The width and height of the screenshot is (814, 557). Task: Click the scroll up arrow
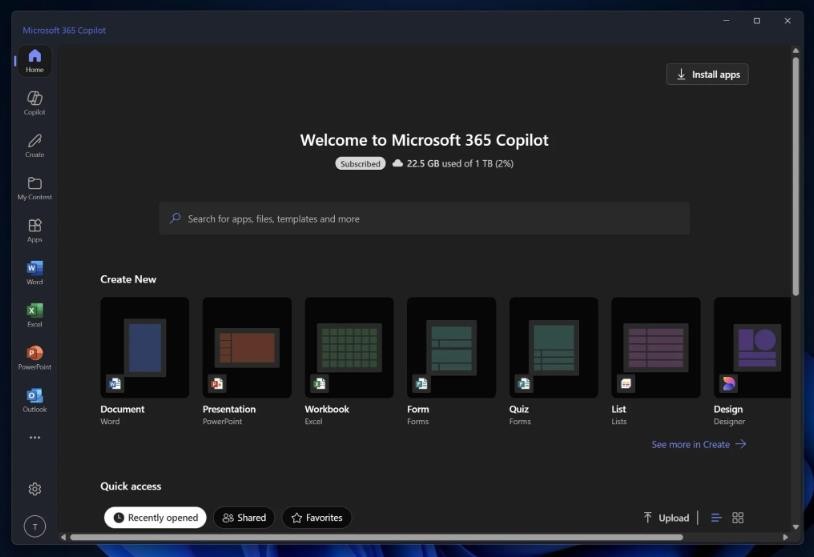[795, 50]
